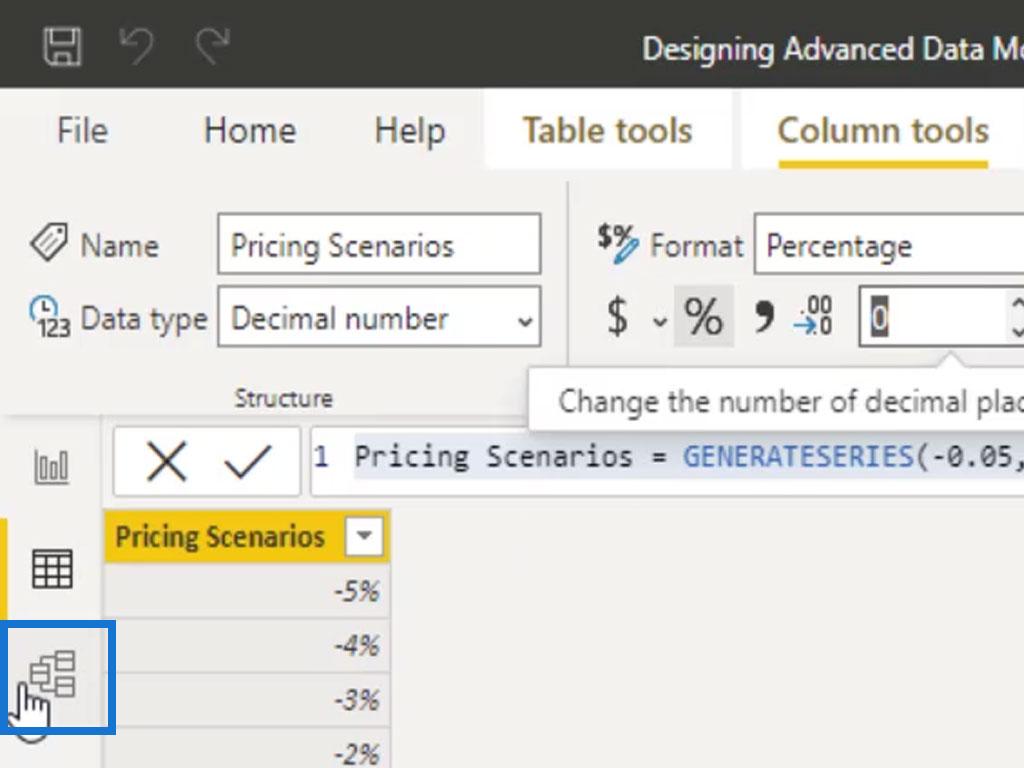Toggle thousands separator comma button
This screenshot has width=1024, height=768.
pyautogui.click(x=764, y=318)
